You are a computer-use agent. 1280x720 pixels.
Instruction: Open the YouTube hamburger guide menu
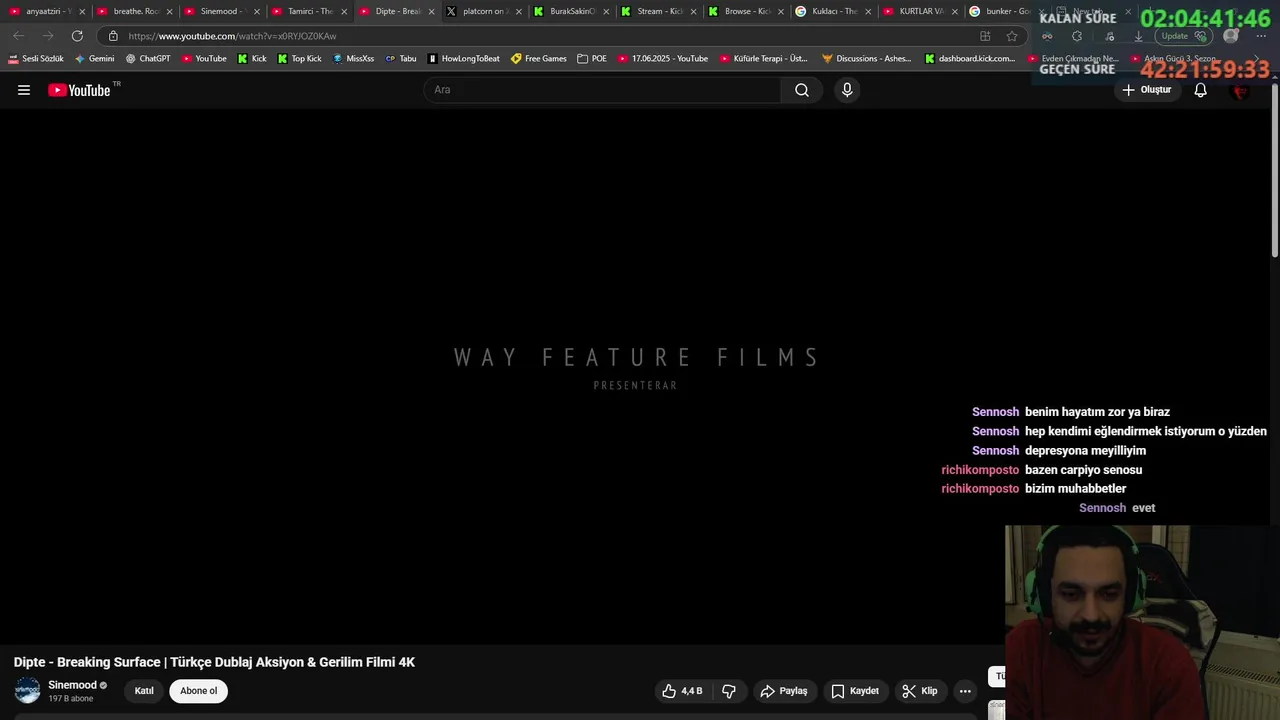(24, 90)
